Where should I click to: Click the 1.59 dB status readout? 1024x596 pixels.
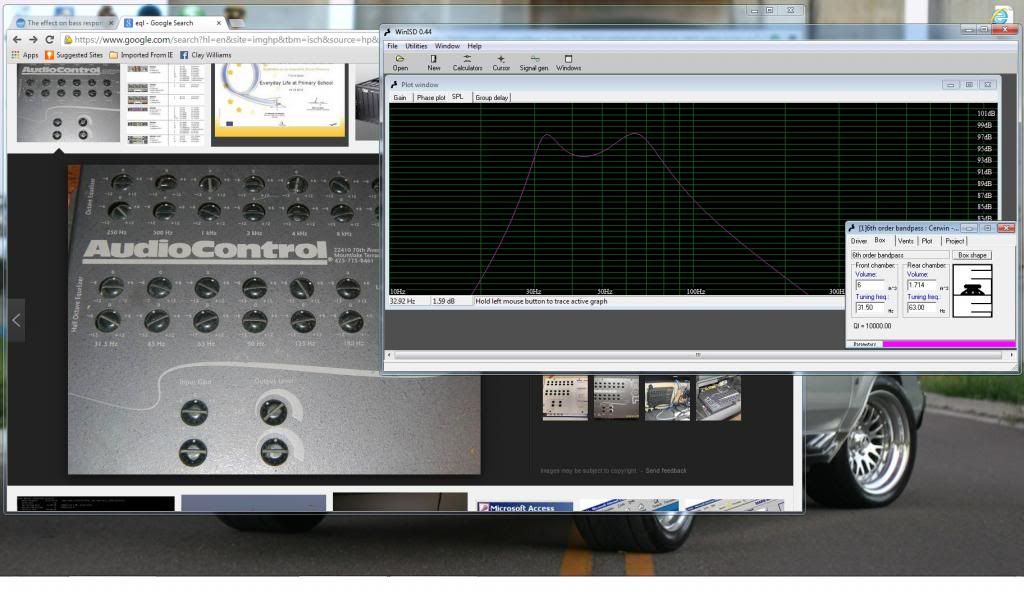(443, 302)
